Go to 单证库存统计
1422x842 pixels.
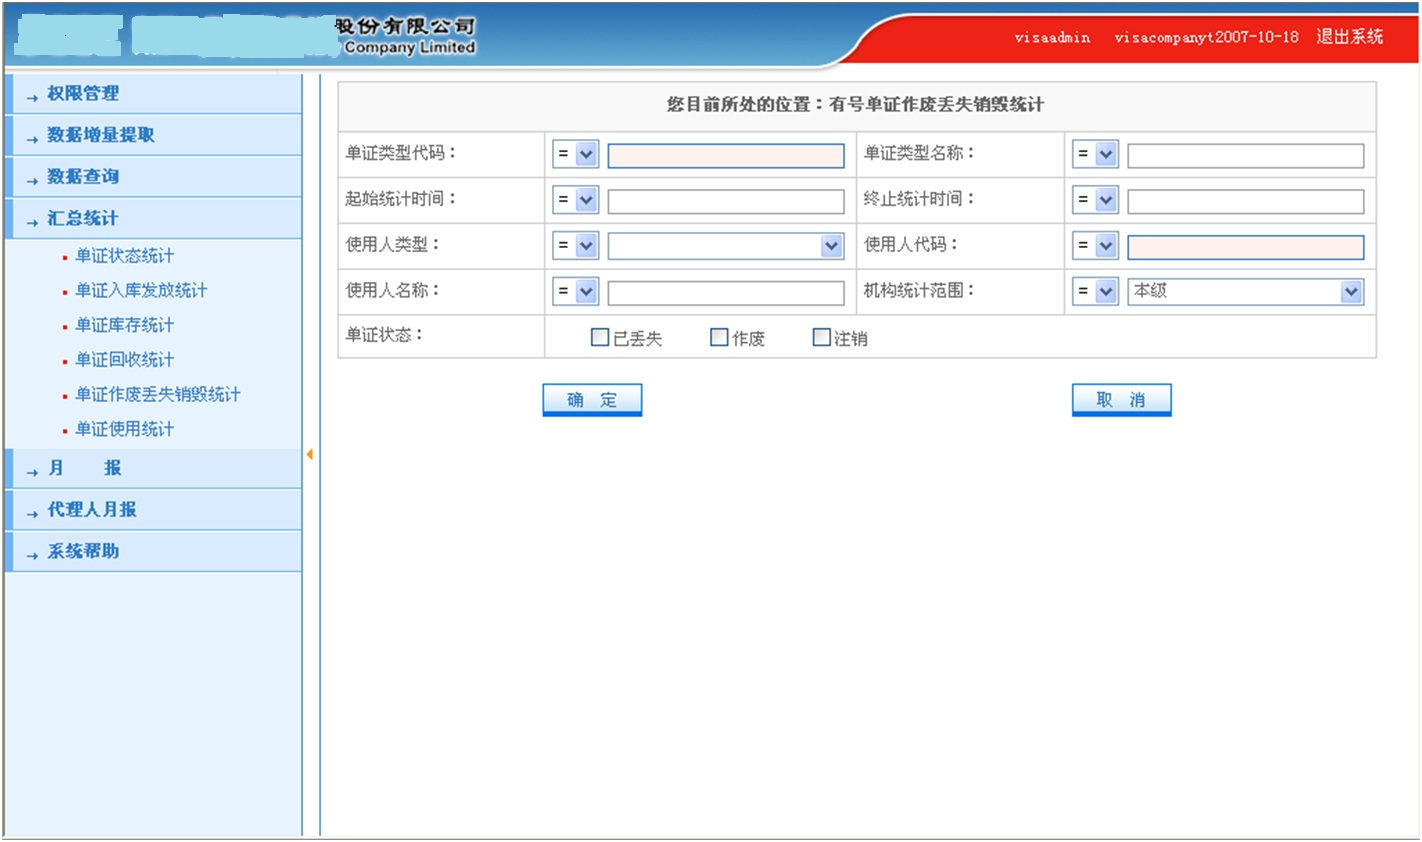[125, 325]
